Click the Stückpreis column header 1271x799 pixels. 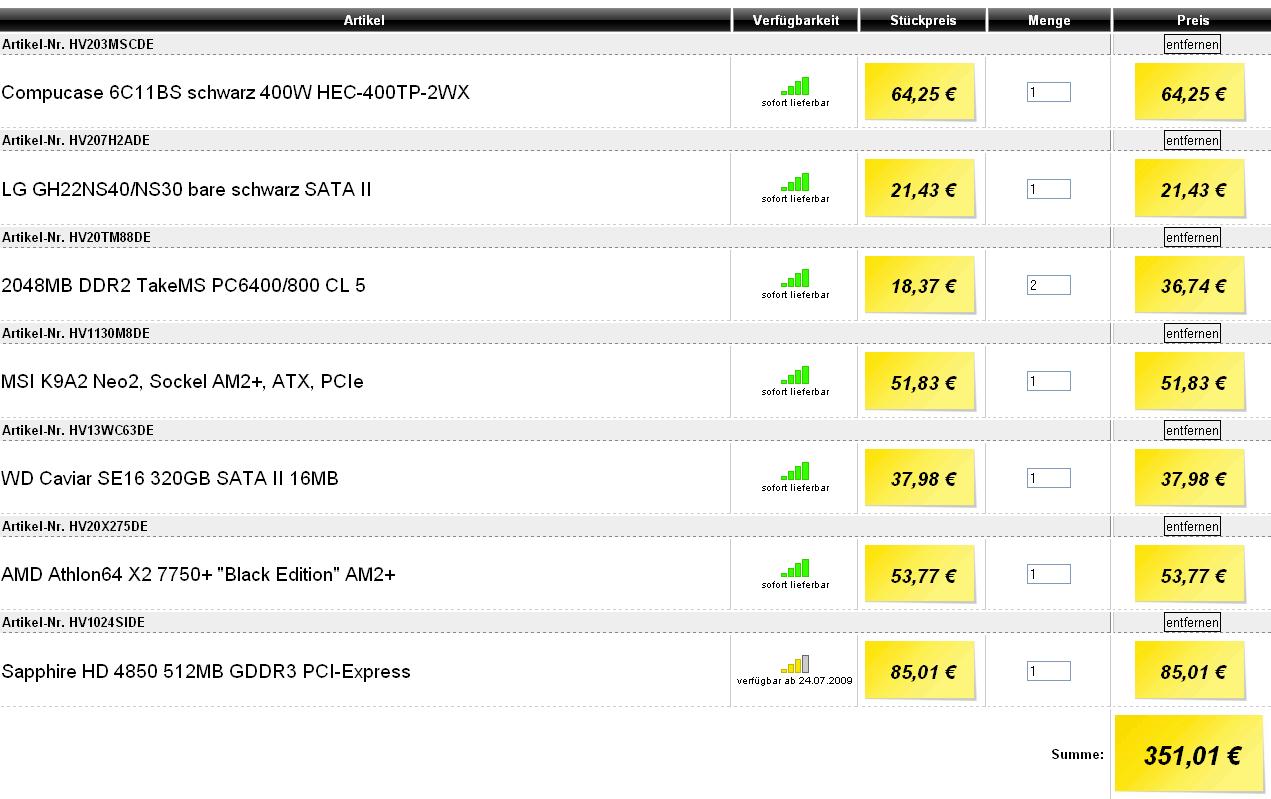tap(923, 20)
